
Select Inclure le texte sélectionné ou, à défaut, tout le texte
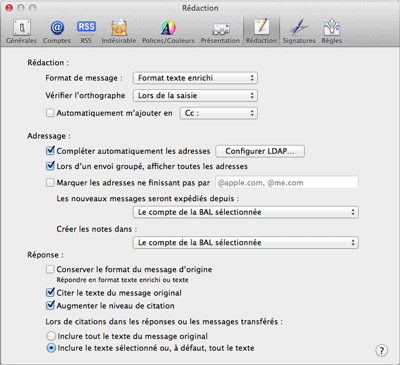pyautogui.click(x=51, y=348)
